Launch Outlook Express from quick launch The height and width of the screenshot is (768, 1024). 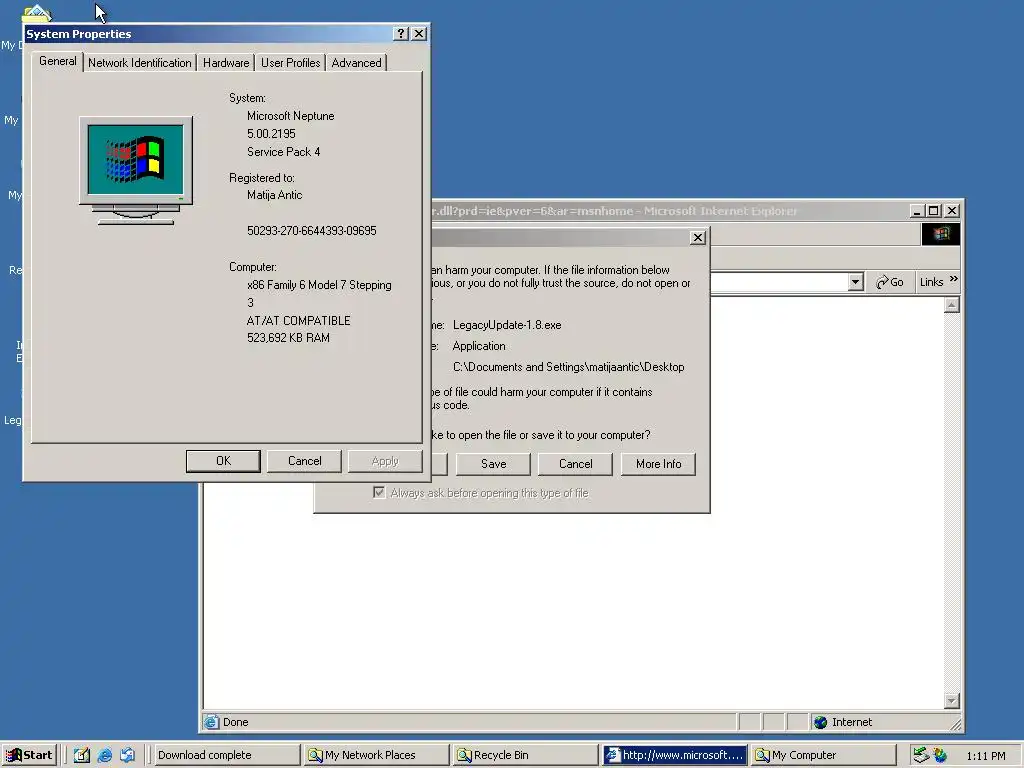[x=127, y=755]
